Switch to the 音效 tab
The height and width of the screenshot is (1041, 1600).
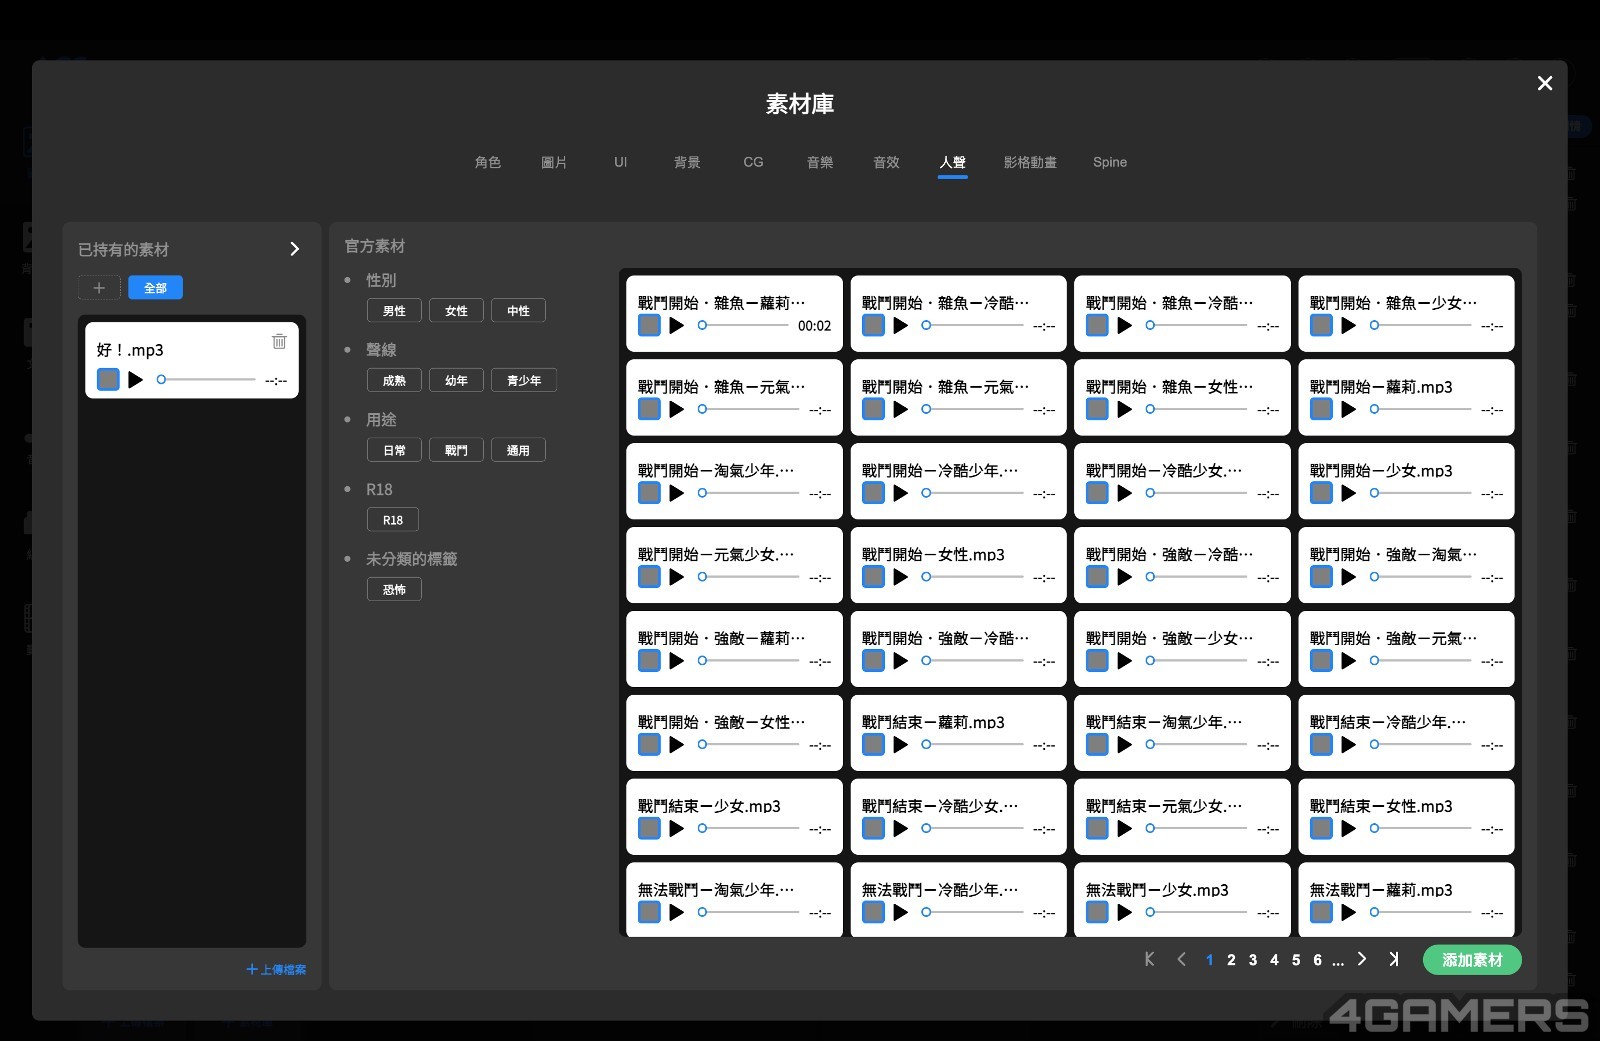(886, 162)
